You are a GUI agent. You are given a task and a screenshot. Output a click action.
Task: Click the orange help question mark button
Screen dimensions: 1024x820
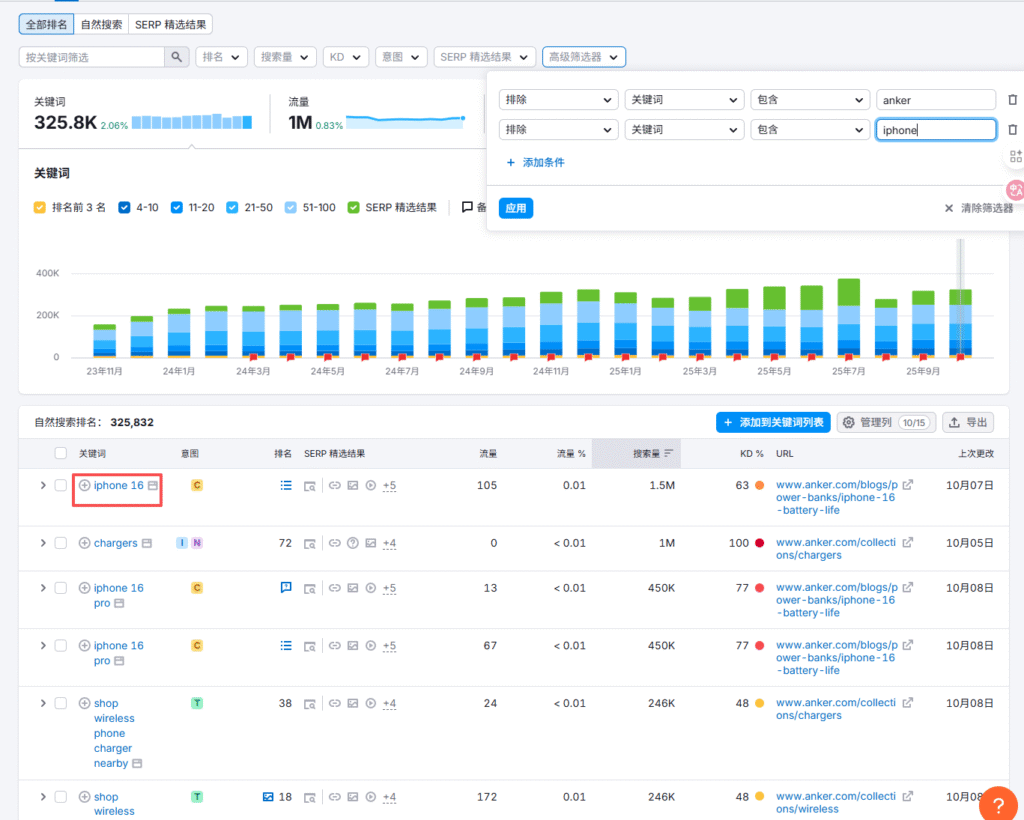pos(998,804)
